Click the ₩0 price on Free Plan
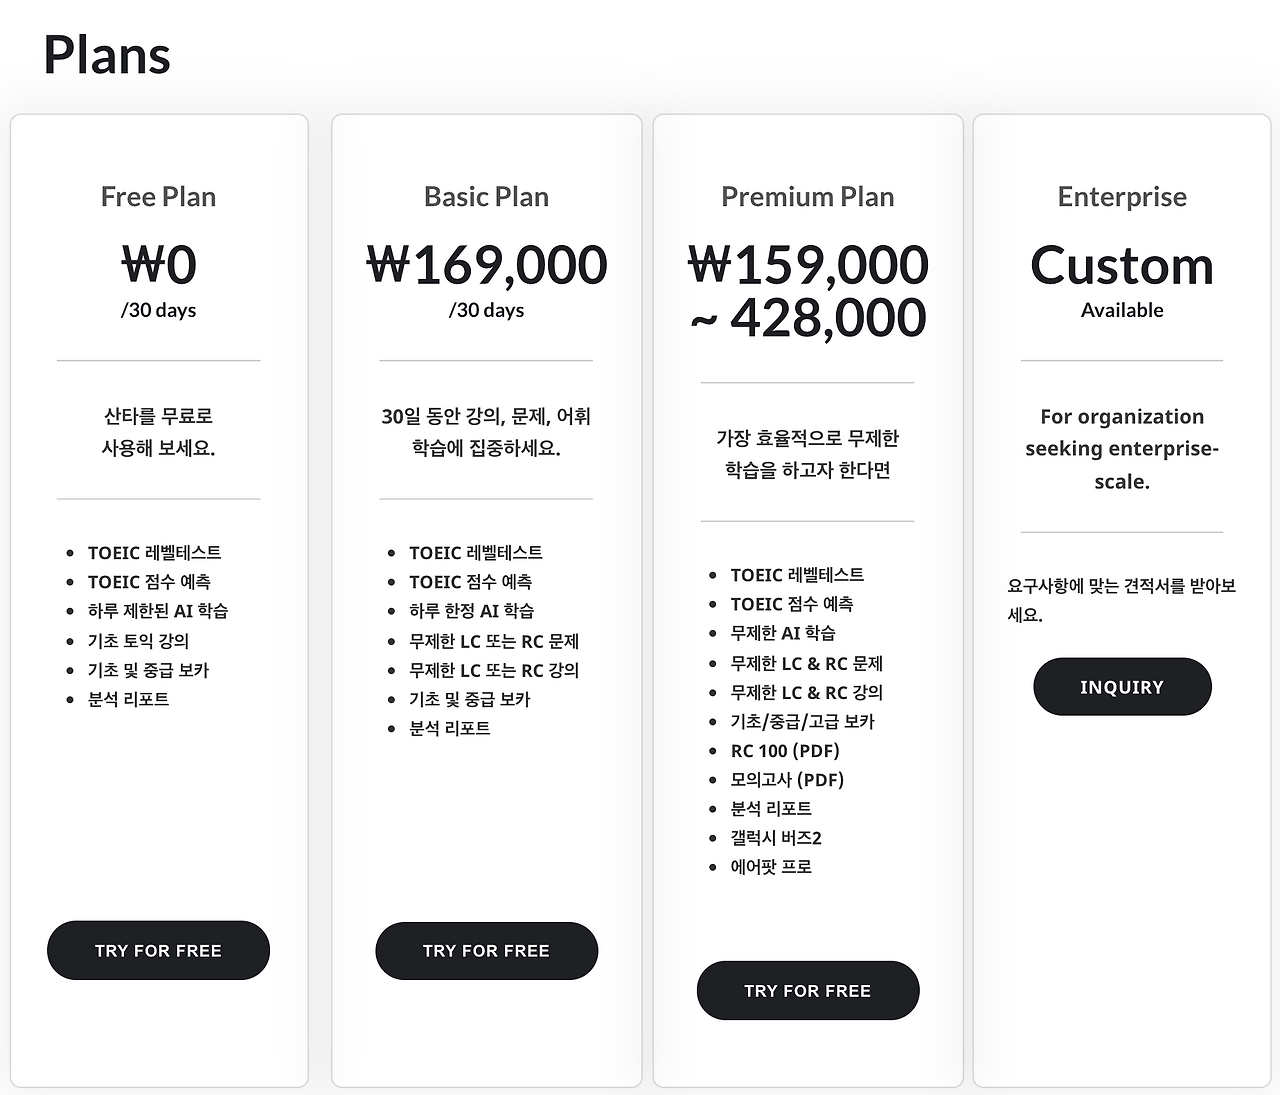This screenshot has width=1280, height=1095. coord(158,264)
